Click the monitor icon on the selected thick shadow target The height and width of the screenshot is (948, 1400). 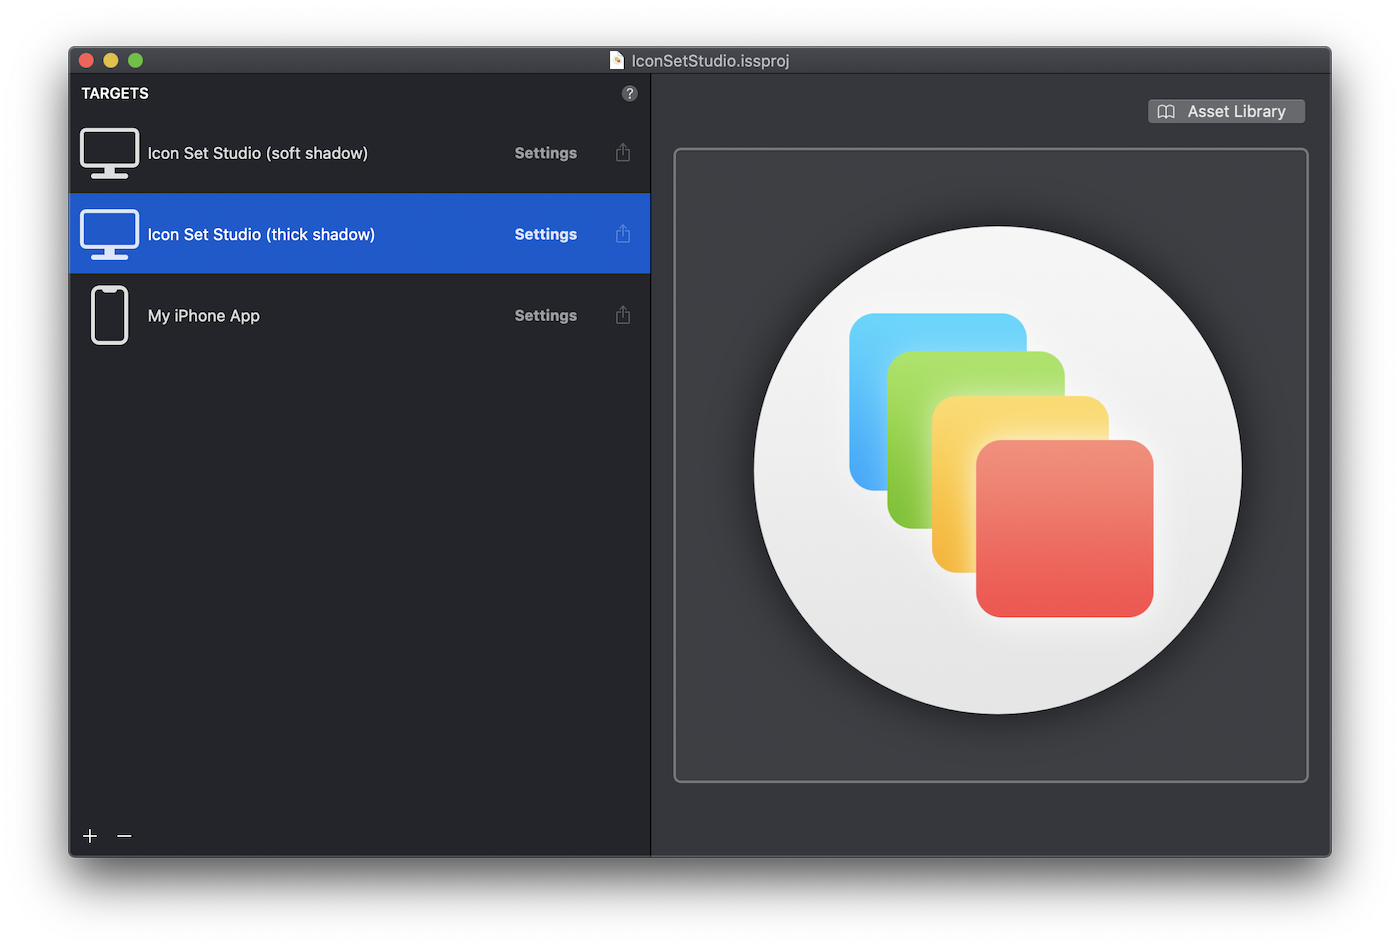click(x=109, y=233)
